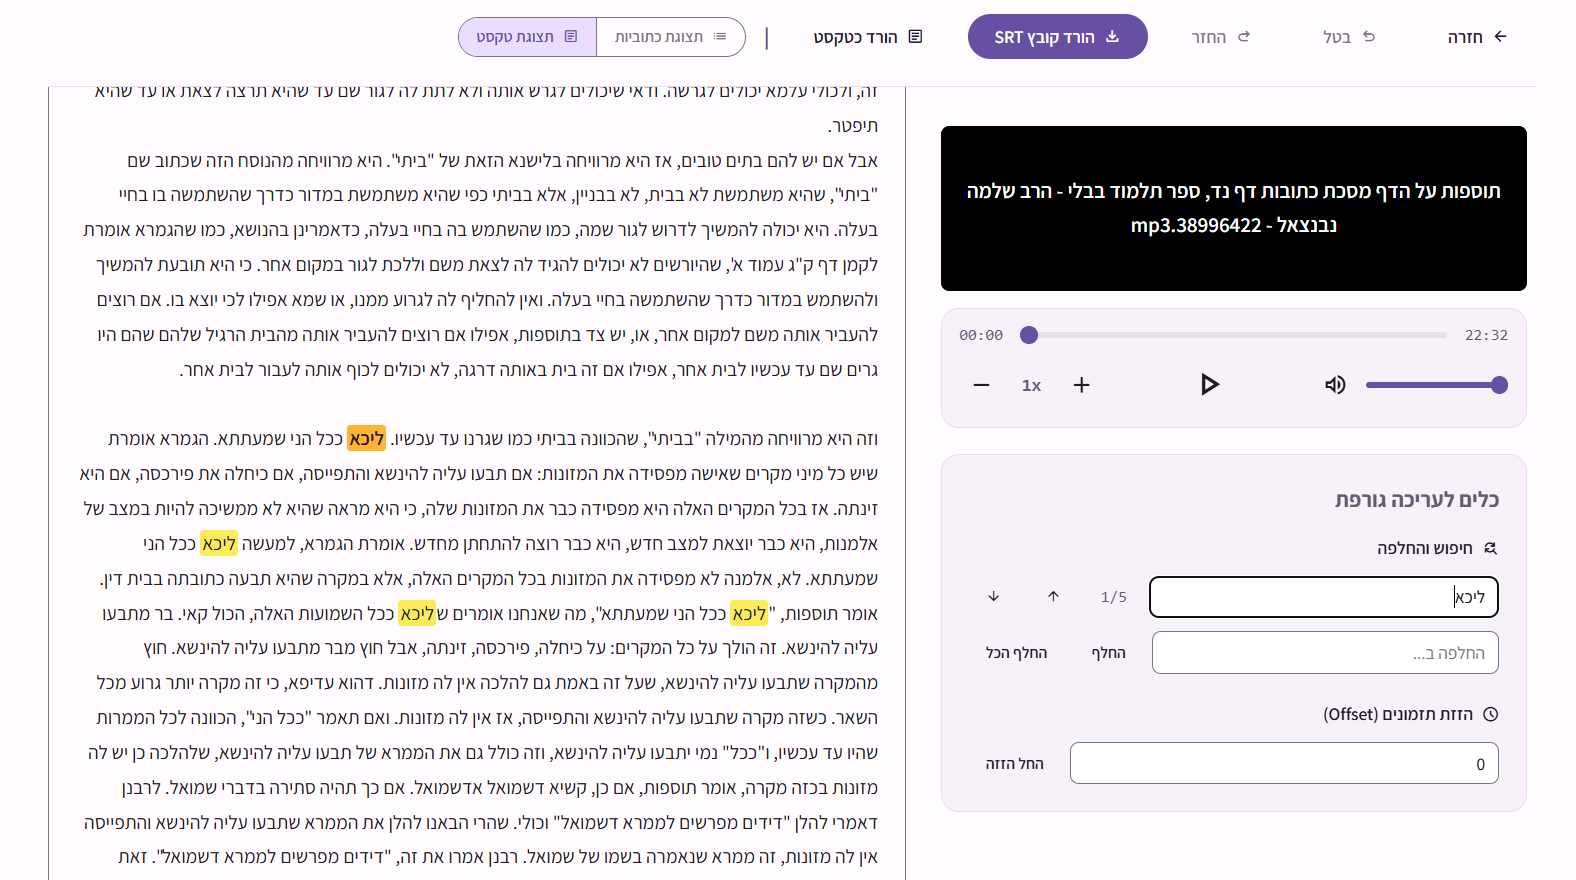Click the page icon in תצוגת טקסט tab

click(571, 37)
